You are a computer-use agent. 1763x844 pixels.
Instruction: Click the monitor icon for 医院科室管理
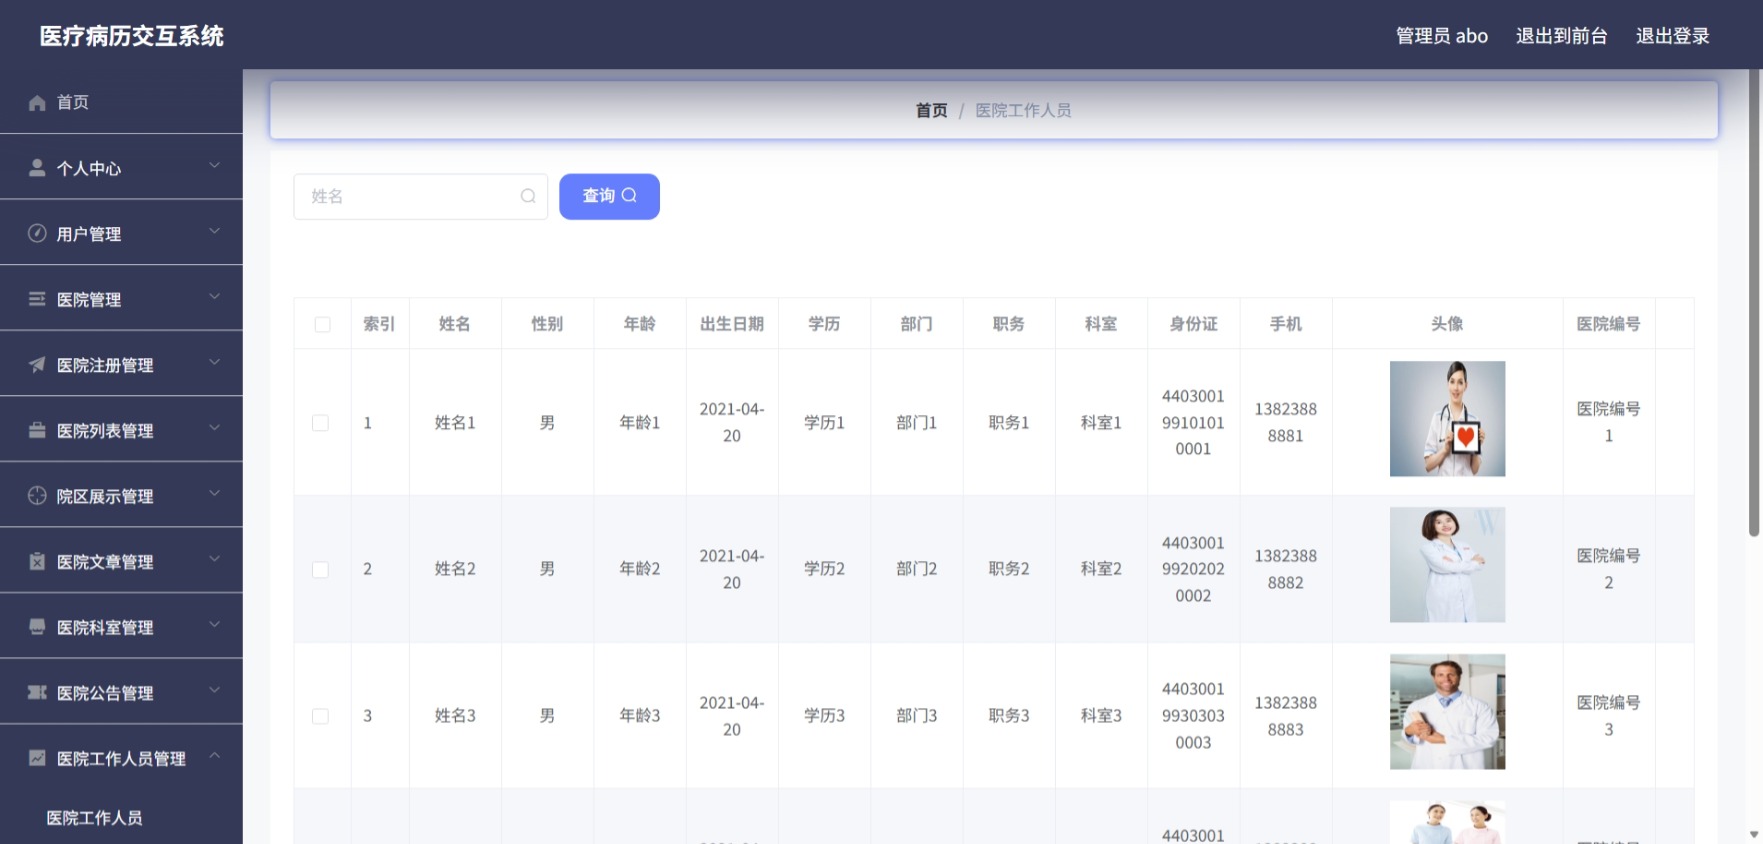(x=37, y=627)
